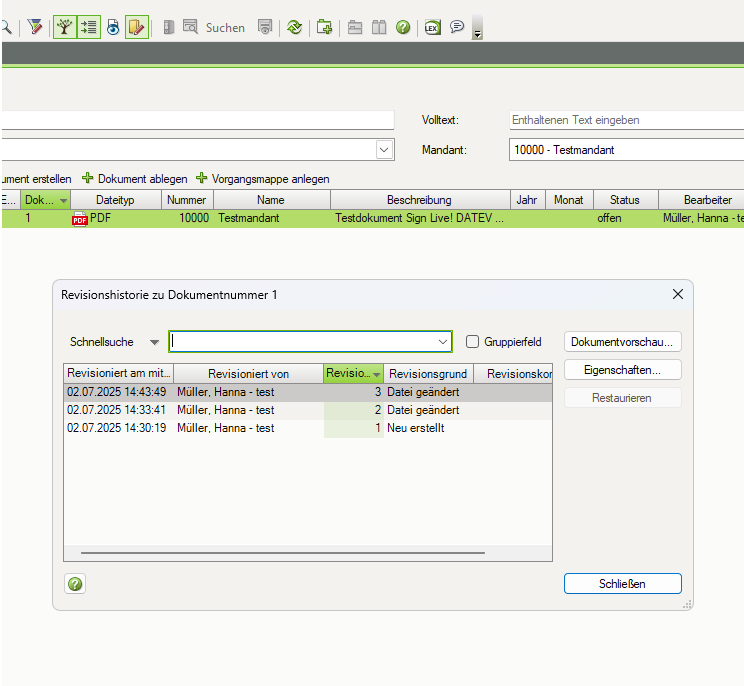Click the search window icon before Suchen
The width and height of the screenshot is (744, 686).
point(190,27)
